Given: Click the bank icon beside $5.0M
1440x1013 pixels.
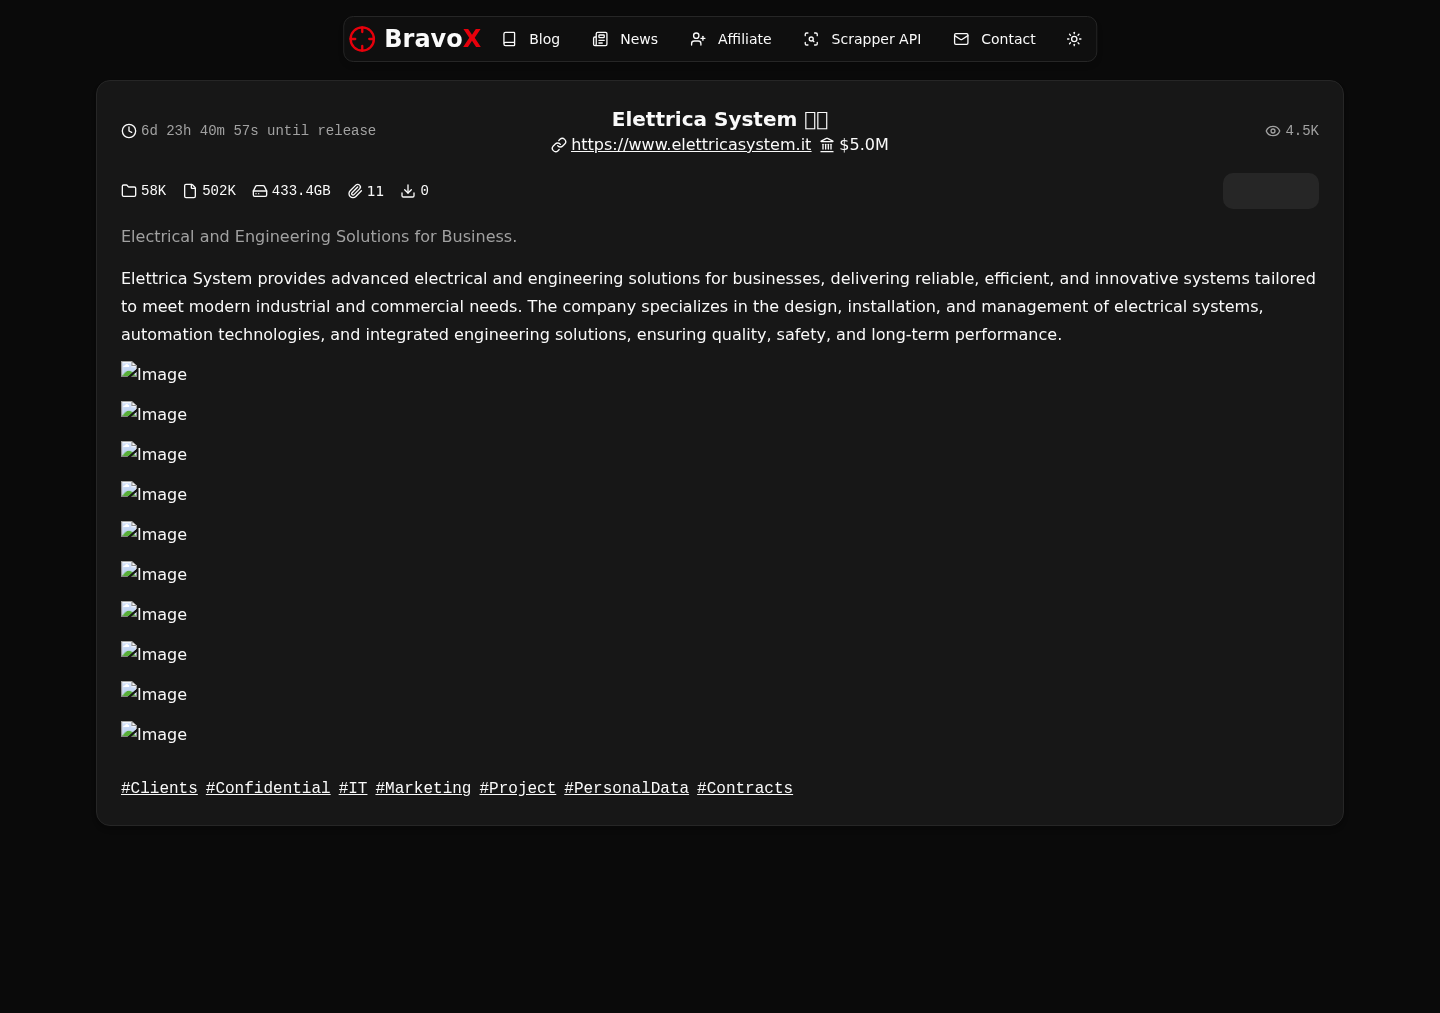Looking at the screenshot, I should pos(827,145).
